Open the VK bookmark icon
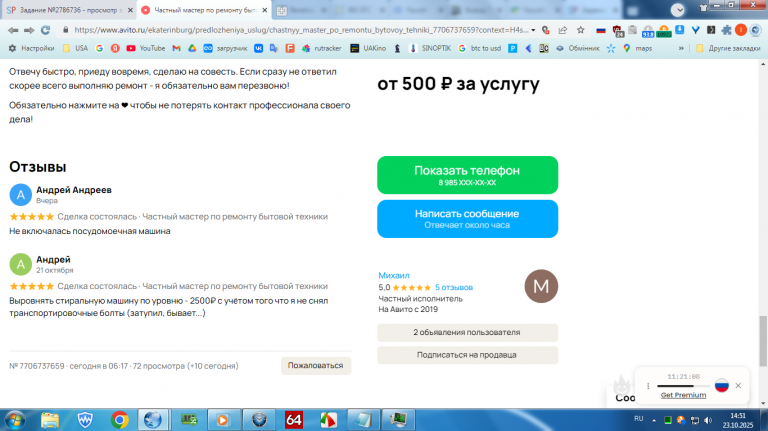Image resolution: width=768 pixels, height=431 pixels. 258,48
